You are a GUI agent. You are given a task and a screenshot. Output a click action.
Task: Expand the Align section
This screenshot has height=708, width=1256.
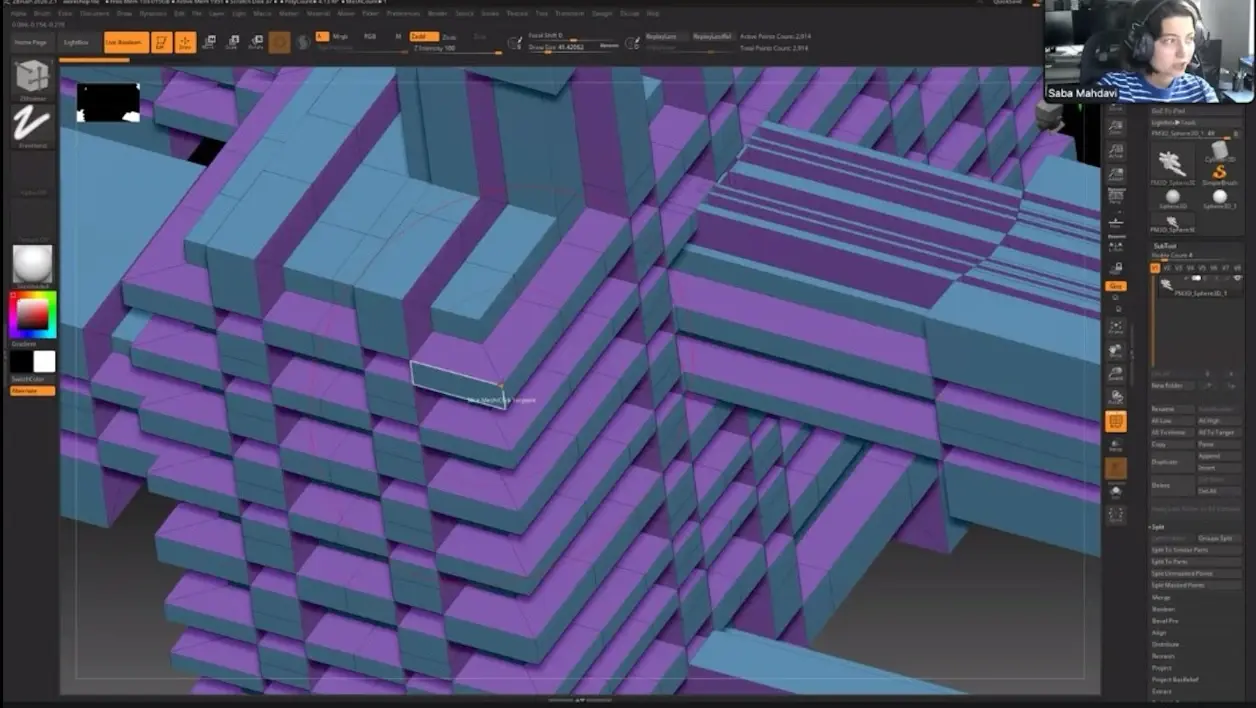tap(1159, 633)
